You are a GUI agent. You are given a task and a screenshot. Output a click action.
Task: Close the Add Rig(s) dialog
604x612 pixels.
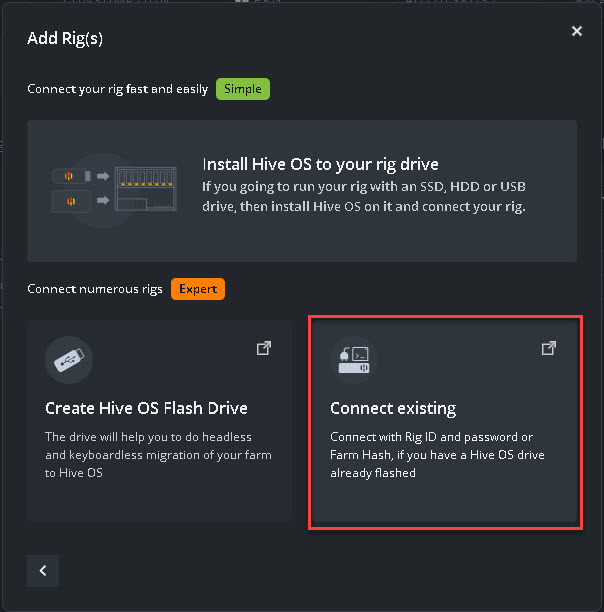click(x=577, y=31)
